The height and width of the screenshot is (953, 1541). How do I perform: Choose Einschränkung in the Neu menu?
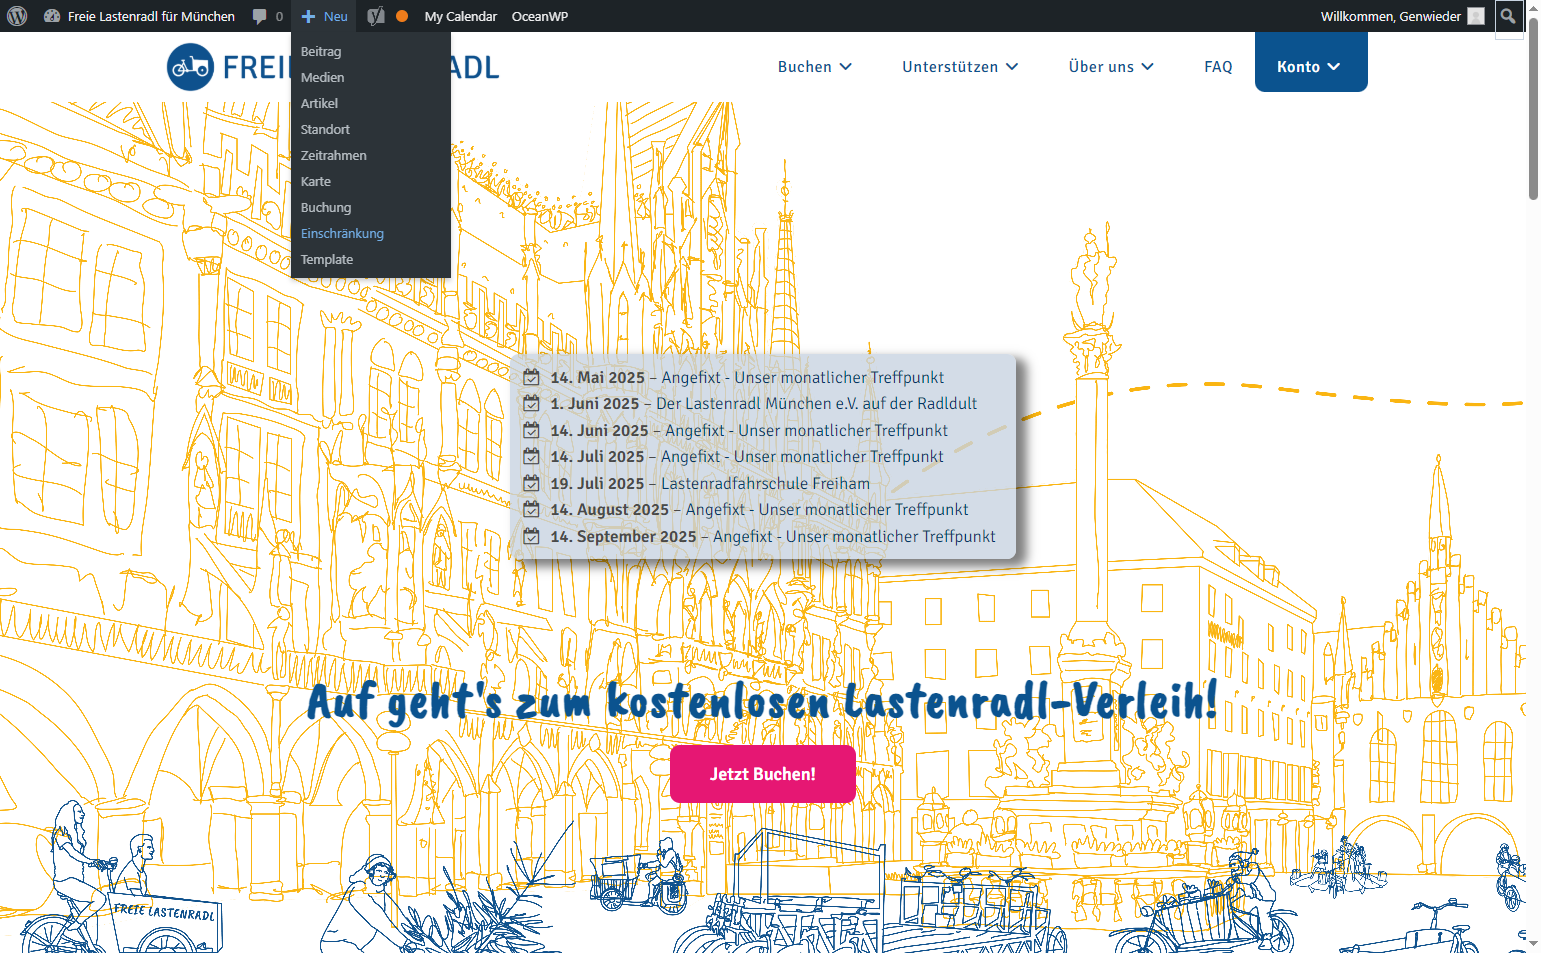371,233
